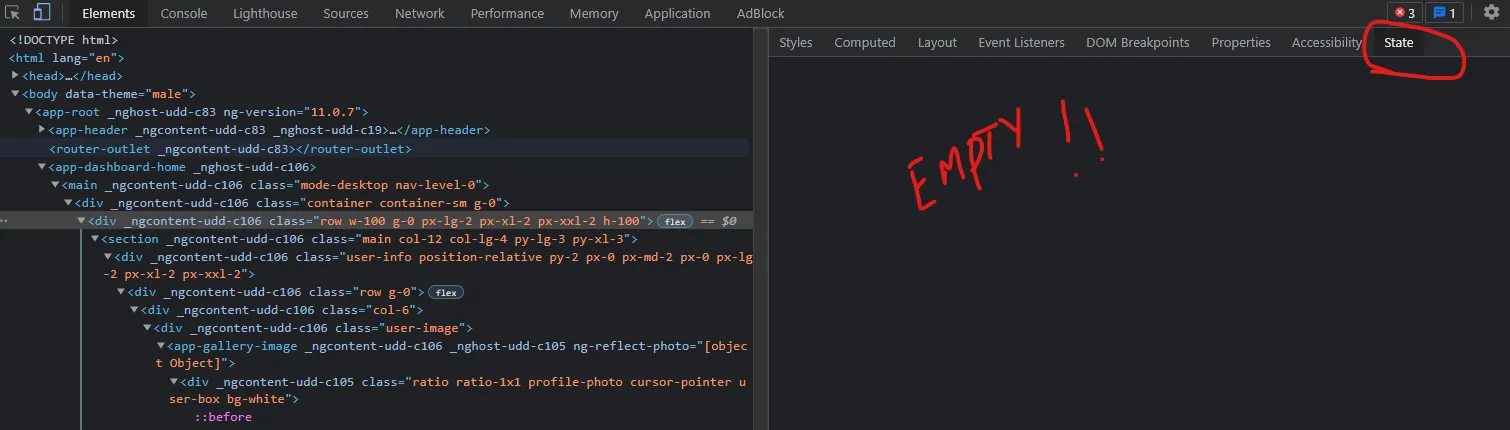The image size is (1510, 430).
Task: Open DevTools settings gear
Action: tap(1491, 13)
